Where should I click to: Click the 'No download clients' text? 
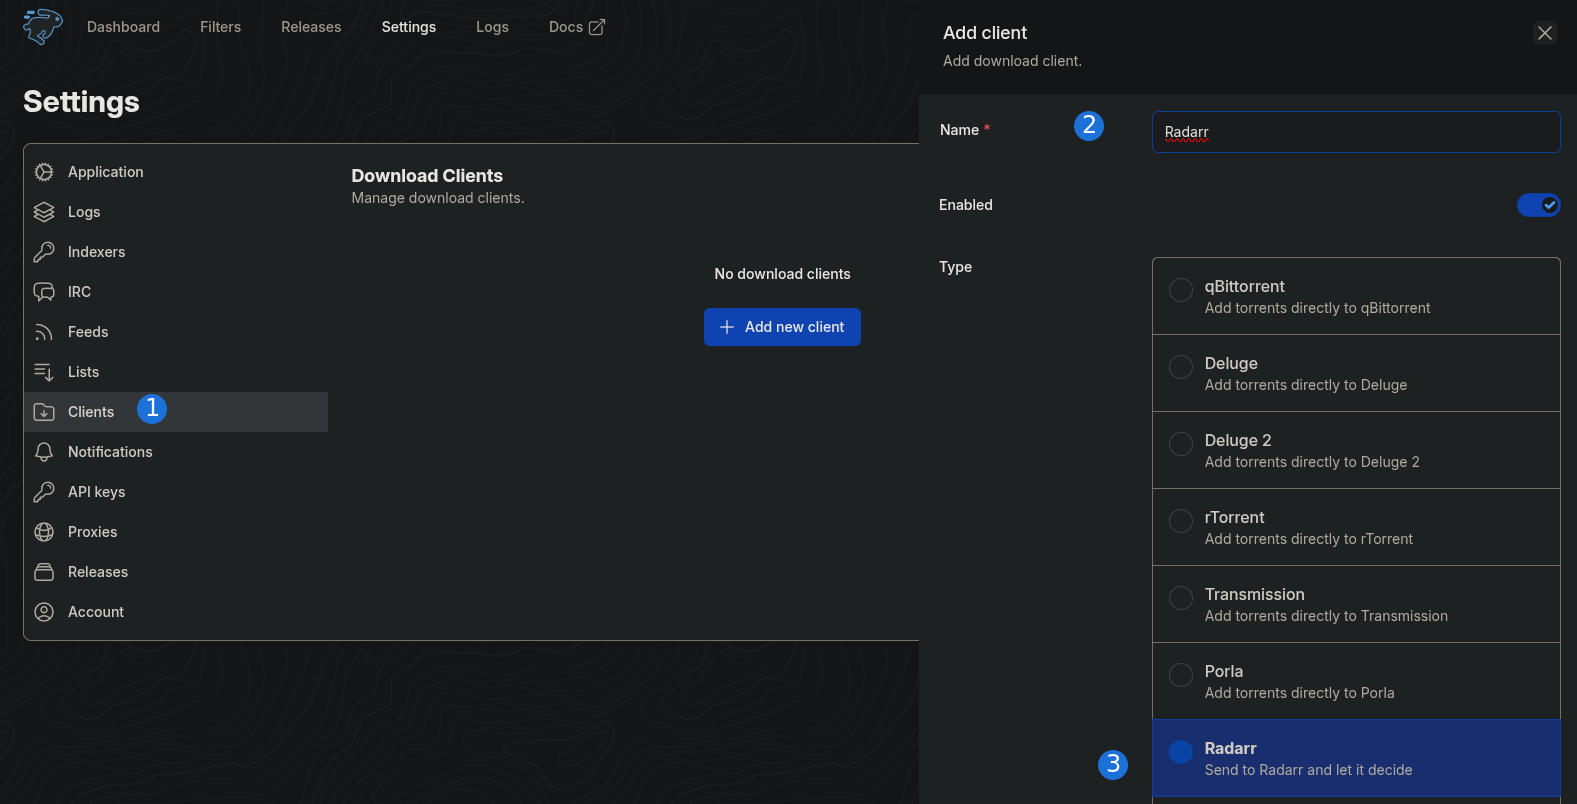click(782, 274)
